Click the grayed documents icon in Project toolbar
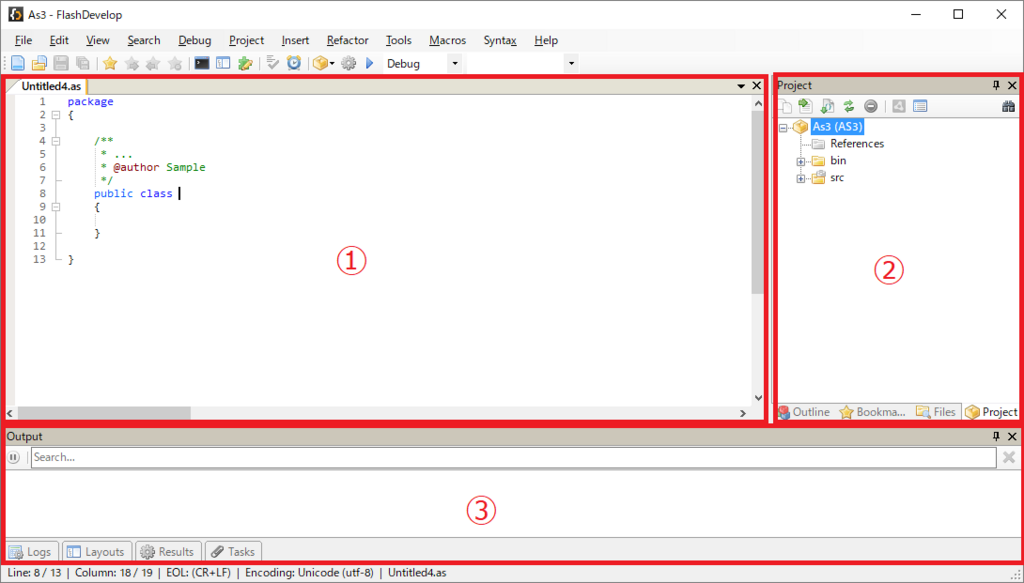This screenshot has height=583, width=1024. click(x=784, y=106)
